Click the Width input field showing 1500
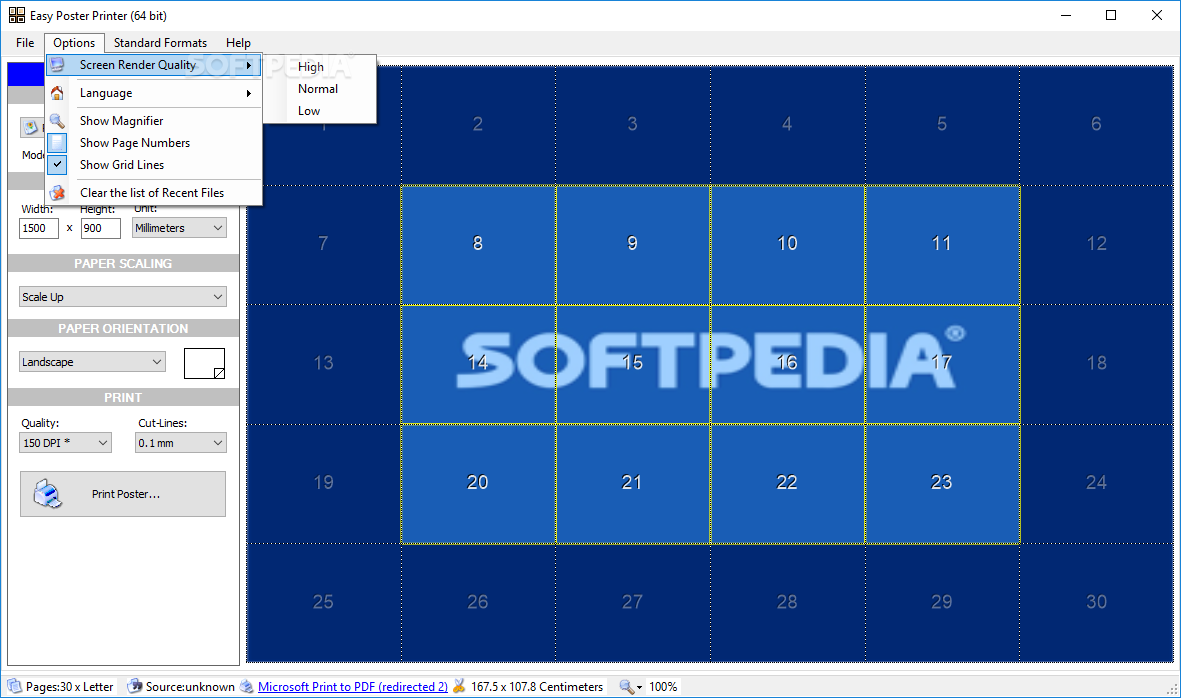1181x698 pixels. click(x=38, y=228)
